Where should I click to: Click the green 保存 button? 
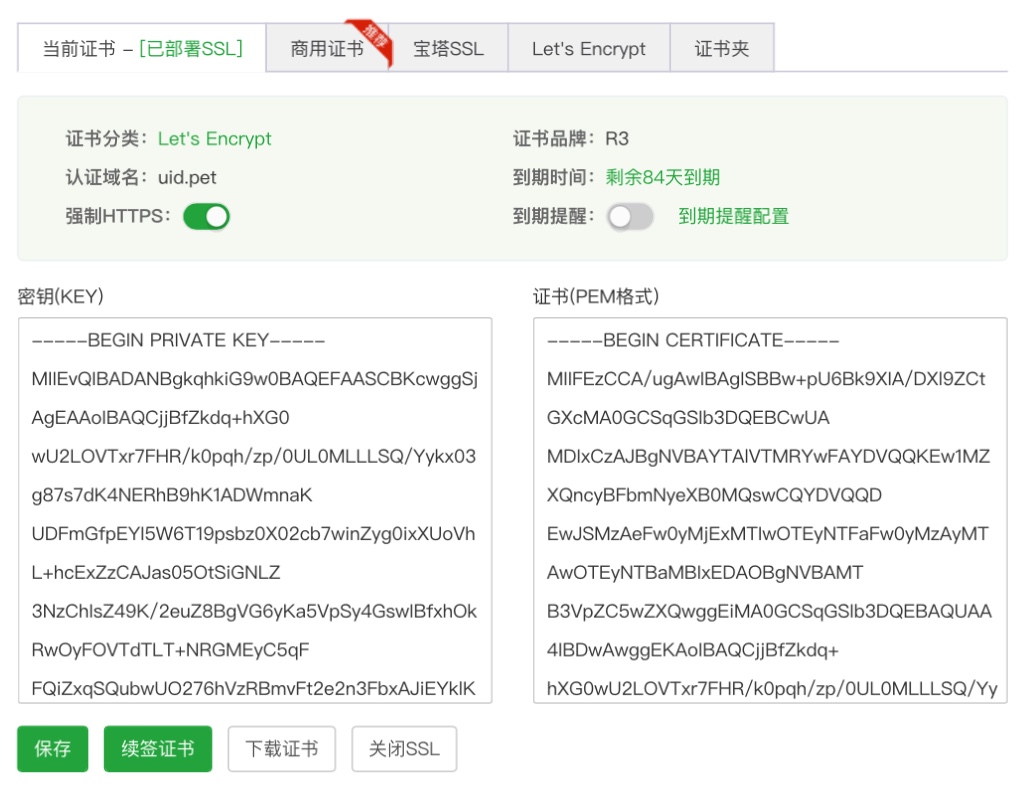click(53, 749)
